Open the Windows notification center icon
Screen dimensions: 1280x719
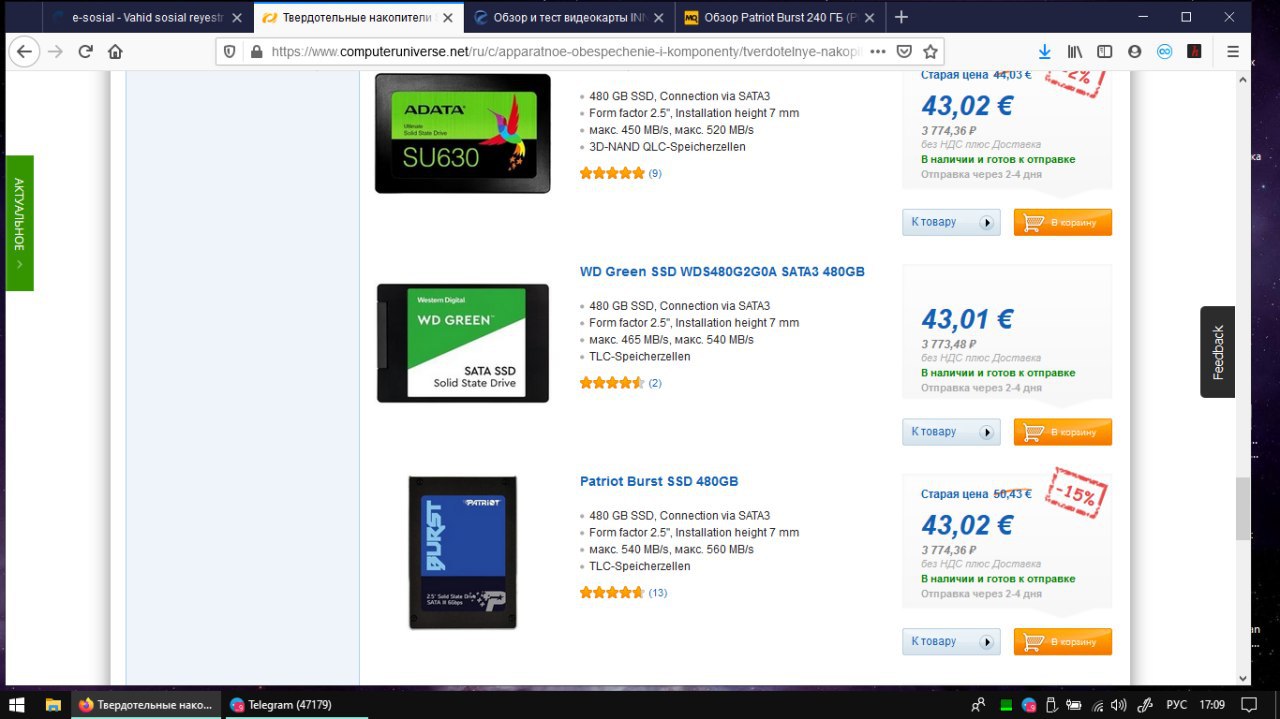[1248, 705]
